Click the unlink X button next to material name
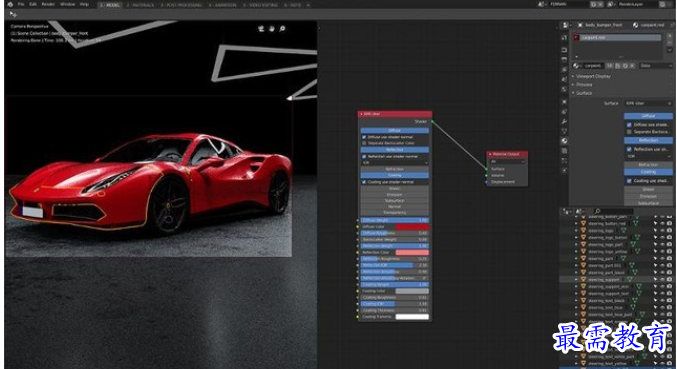Image resolution: width=677 pixels, height=369 pixels. (x=632, y=66)
